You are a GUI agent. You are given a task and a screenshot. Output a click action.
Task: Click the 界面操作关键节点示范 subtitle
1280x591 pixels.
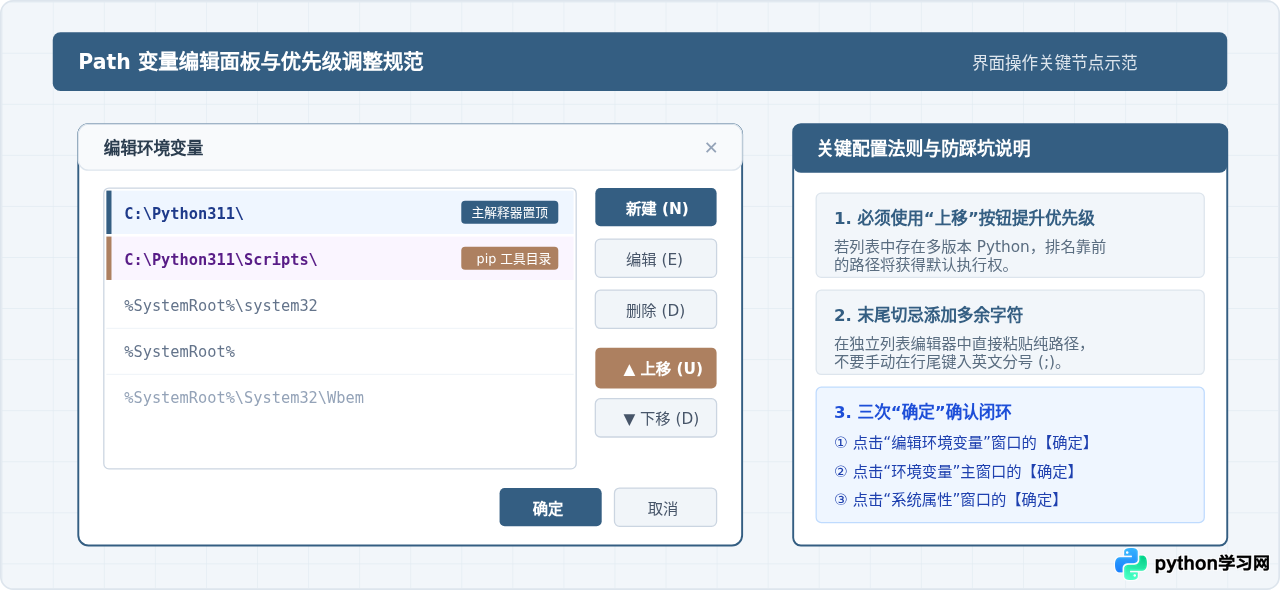click(1055, 63)
